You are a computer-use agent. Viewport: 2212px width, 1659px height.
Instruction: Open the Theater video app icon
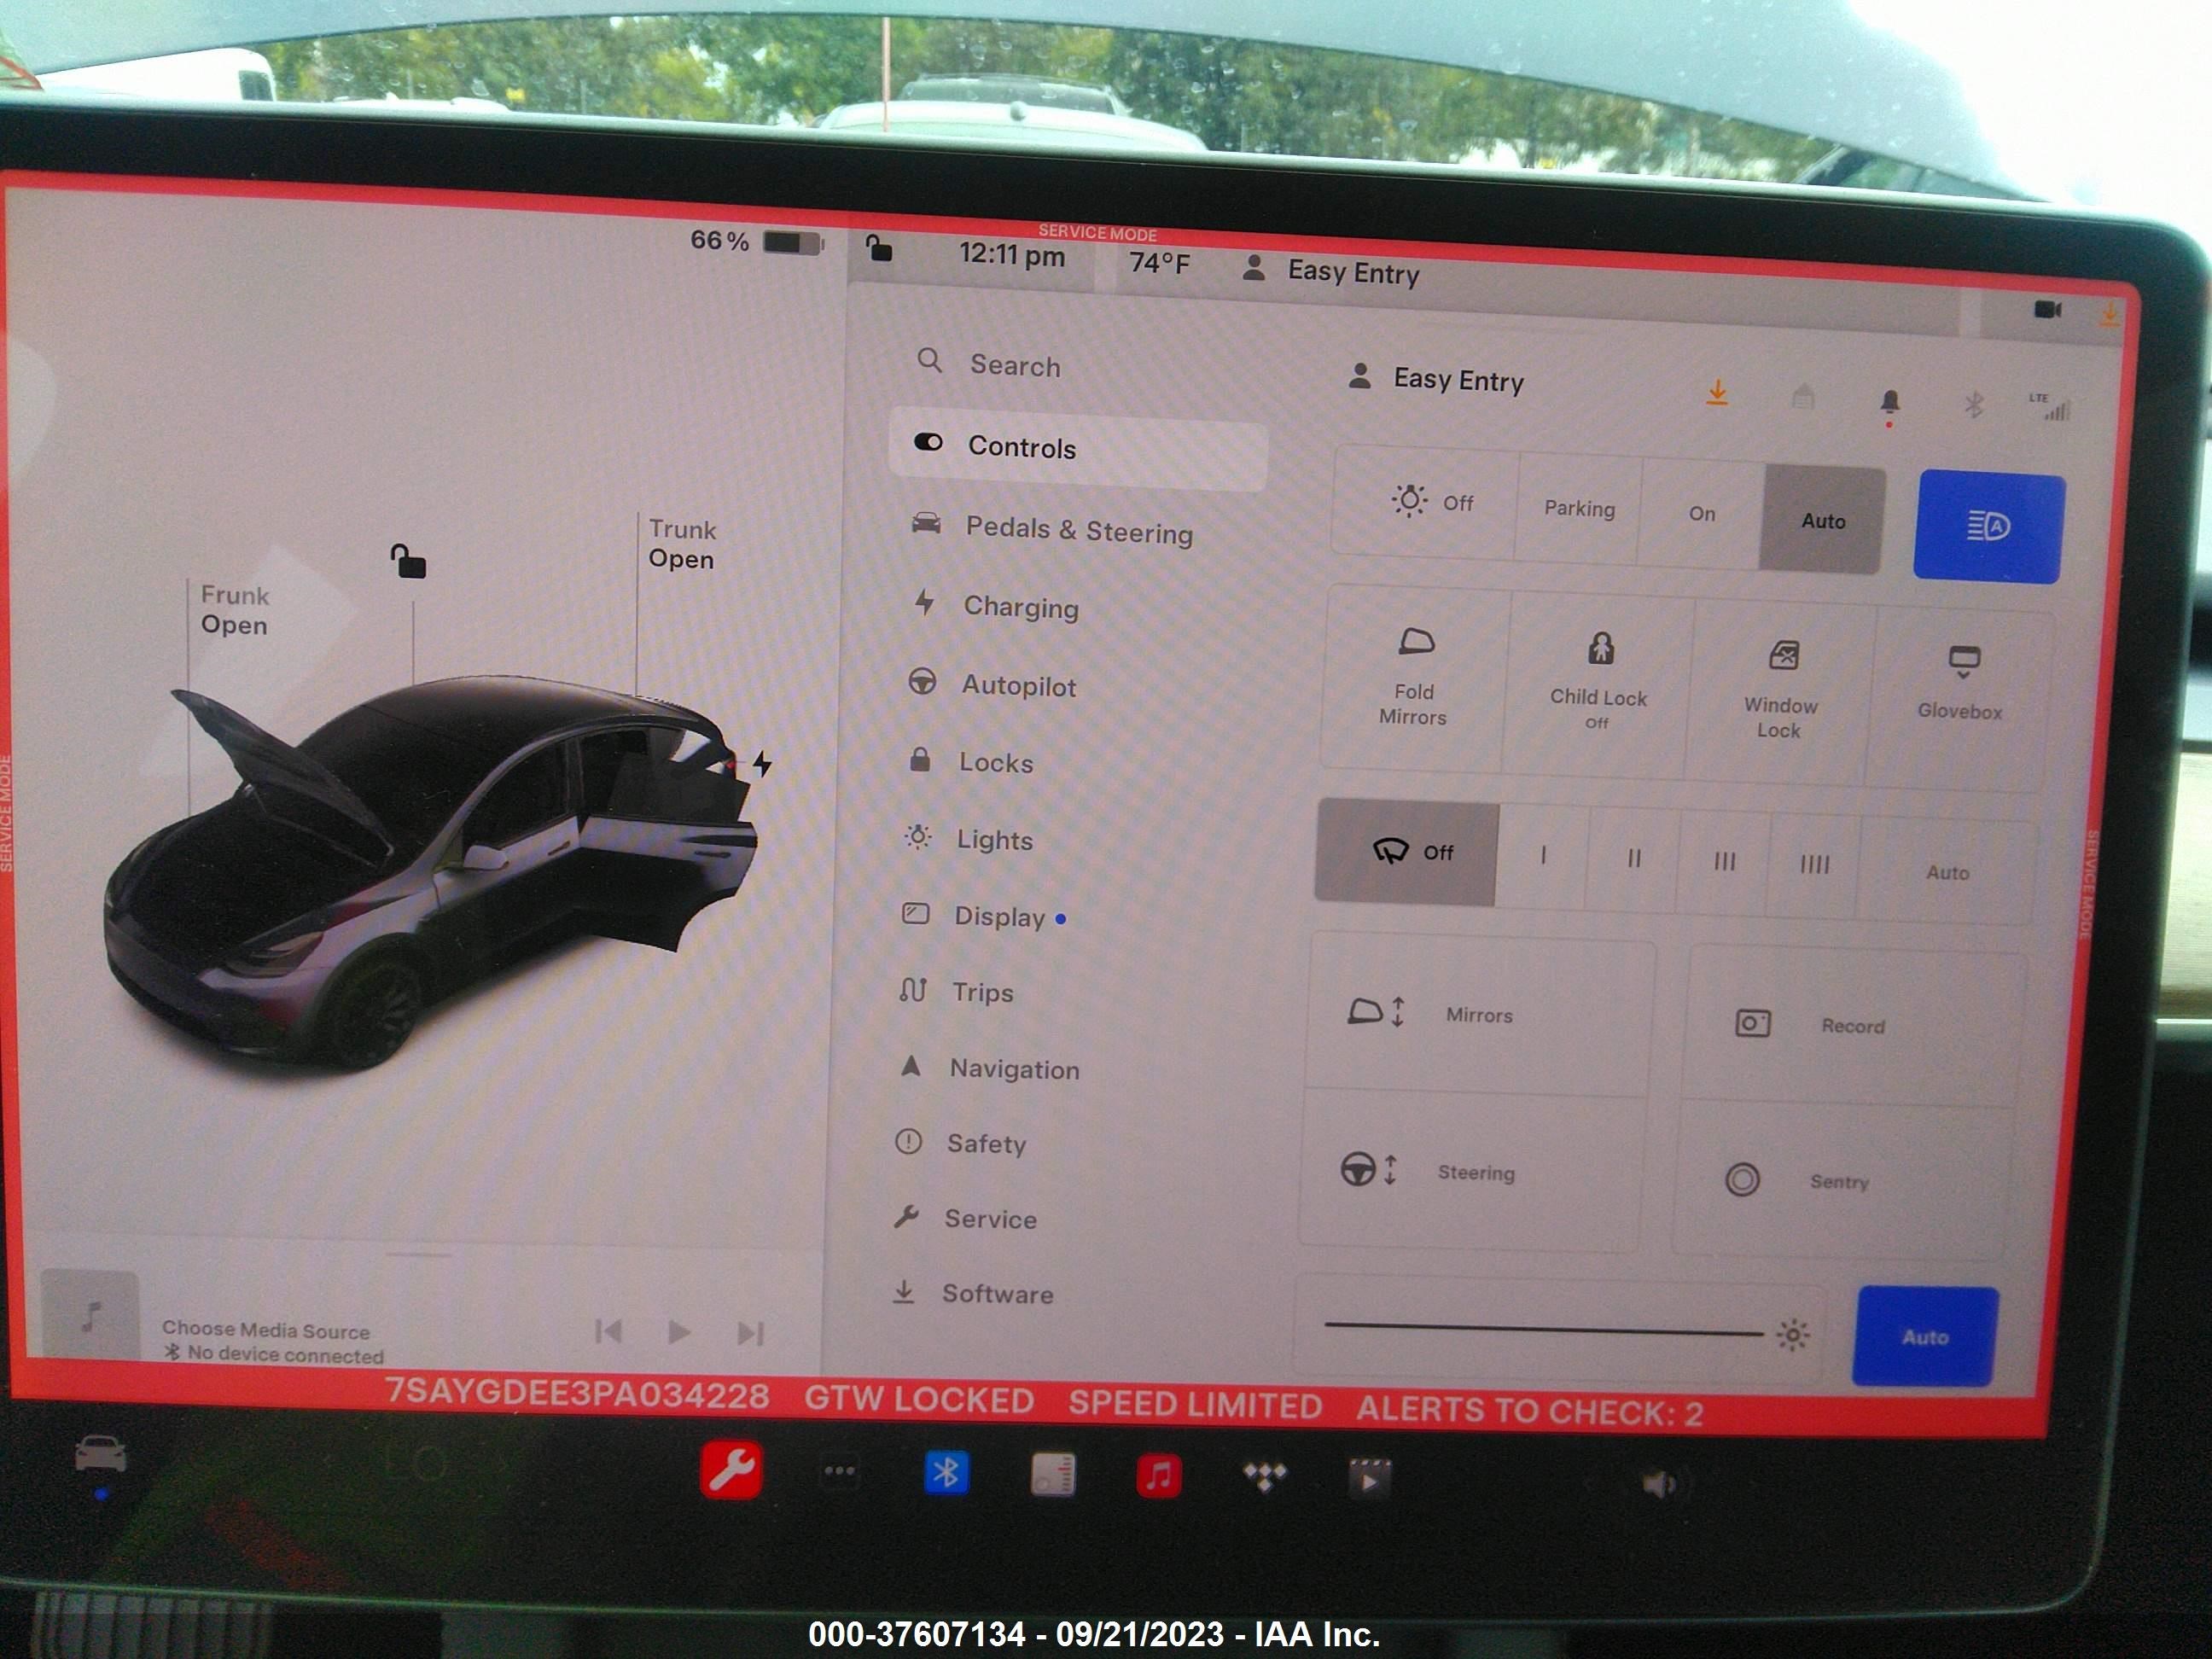pyautogui.click(x=1369, y=1478)
